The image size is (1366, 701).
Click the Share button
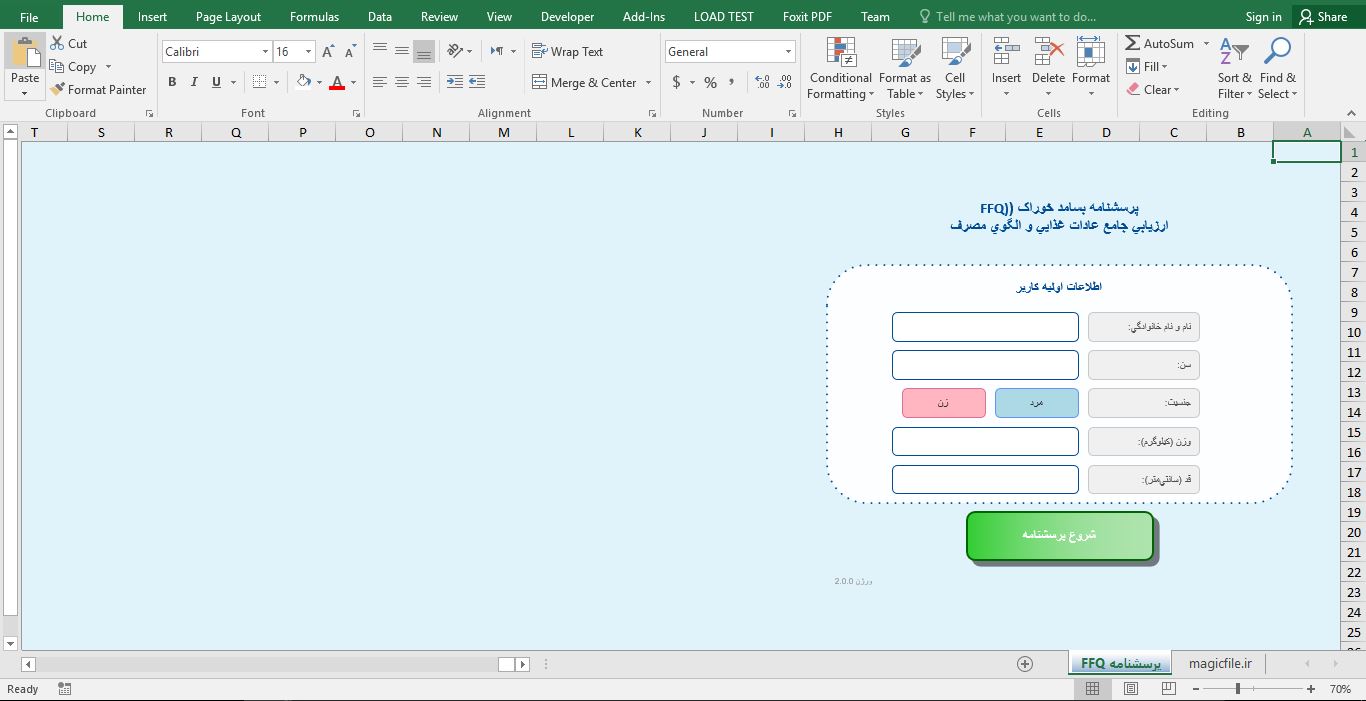coord(1321,17)
